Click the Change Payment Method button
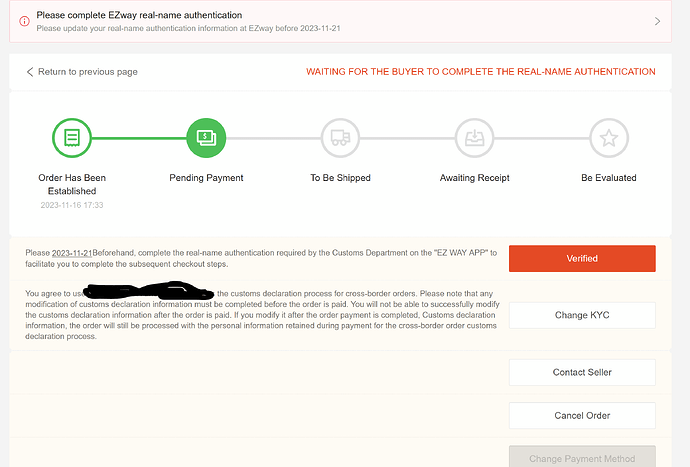The image size is (690, 467). pyautogui.click(x=582, y=457)
